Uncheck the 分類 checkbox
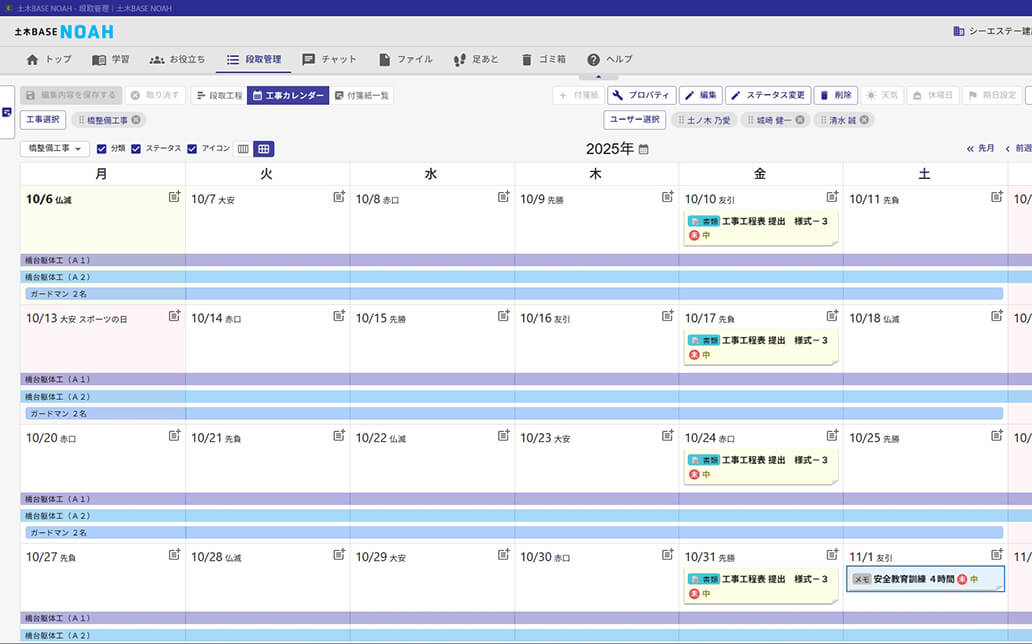Viewport: 1032px width, 644px height. (102, 149)
